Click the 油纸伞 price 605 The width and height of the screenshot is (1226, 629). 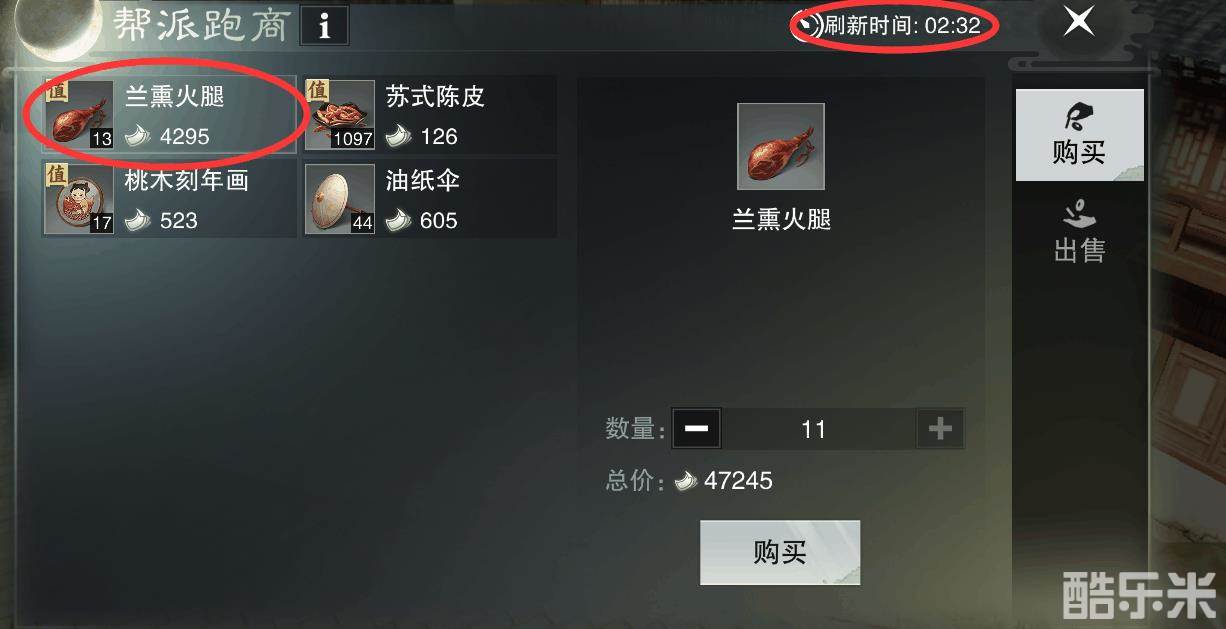pyautogui.click(x=439, y=220)
